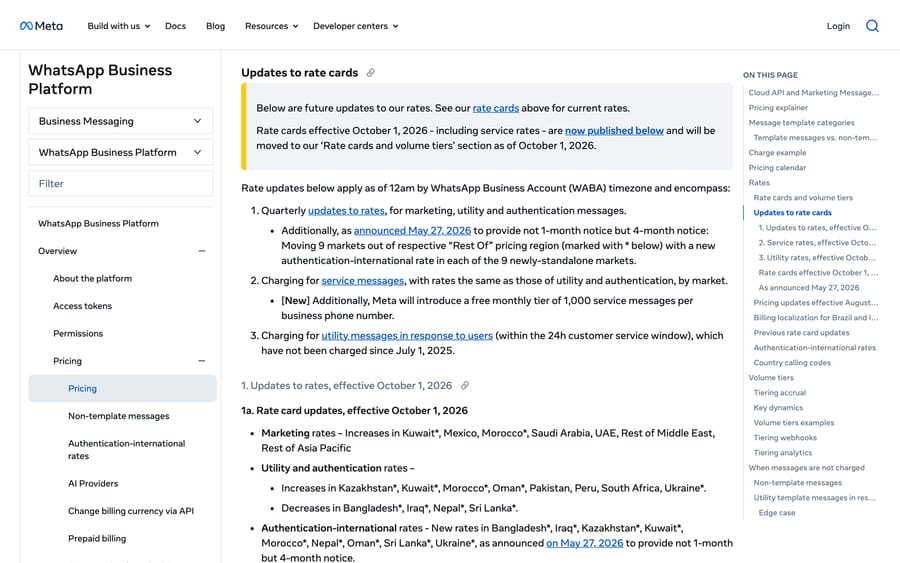Jump to Template messages vs. non-template entry
Image resolution: width=900 pixels, height=563 pixels.
tap(815, 138)
